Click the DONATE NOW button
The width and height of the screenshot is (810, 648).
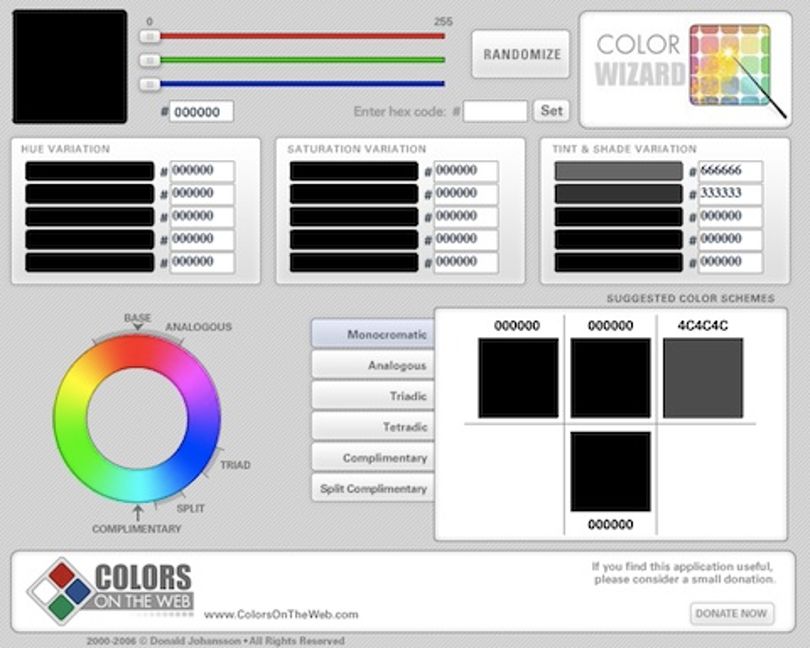click(x=731, y=613)
